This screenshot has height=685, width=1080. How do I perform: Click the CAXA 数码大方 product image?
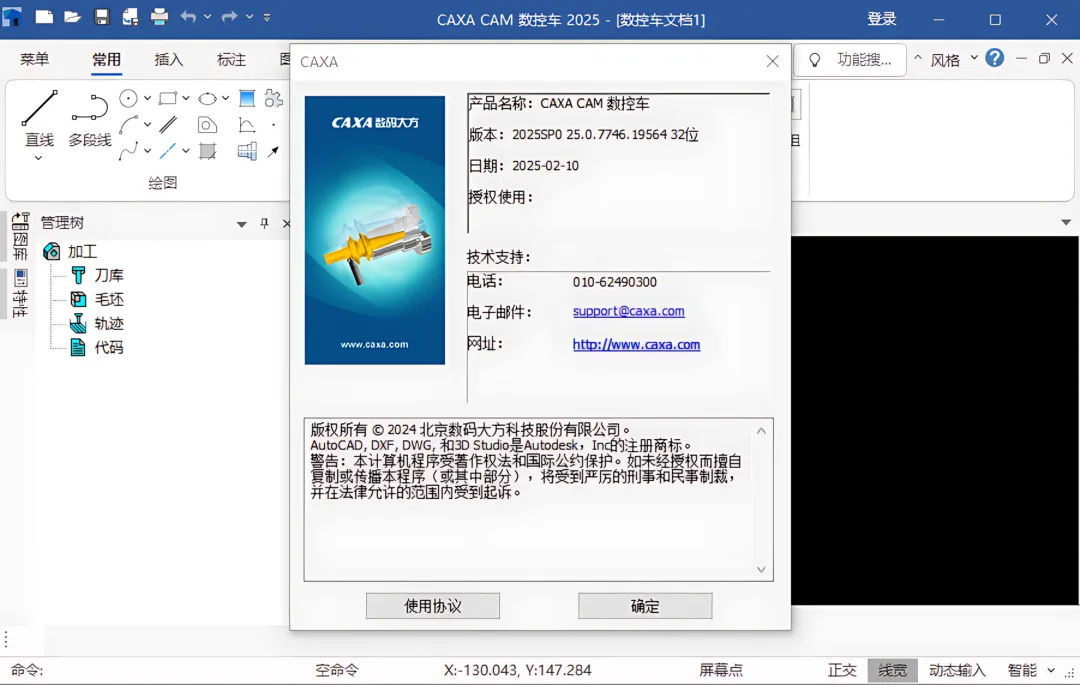coord(375,230)
